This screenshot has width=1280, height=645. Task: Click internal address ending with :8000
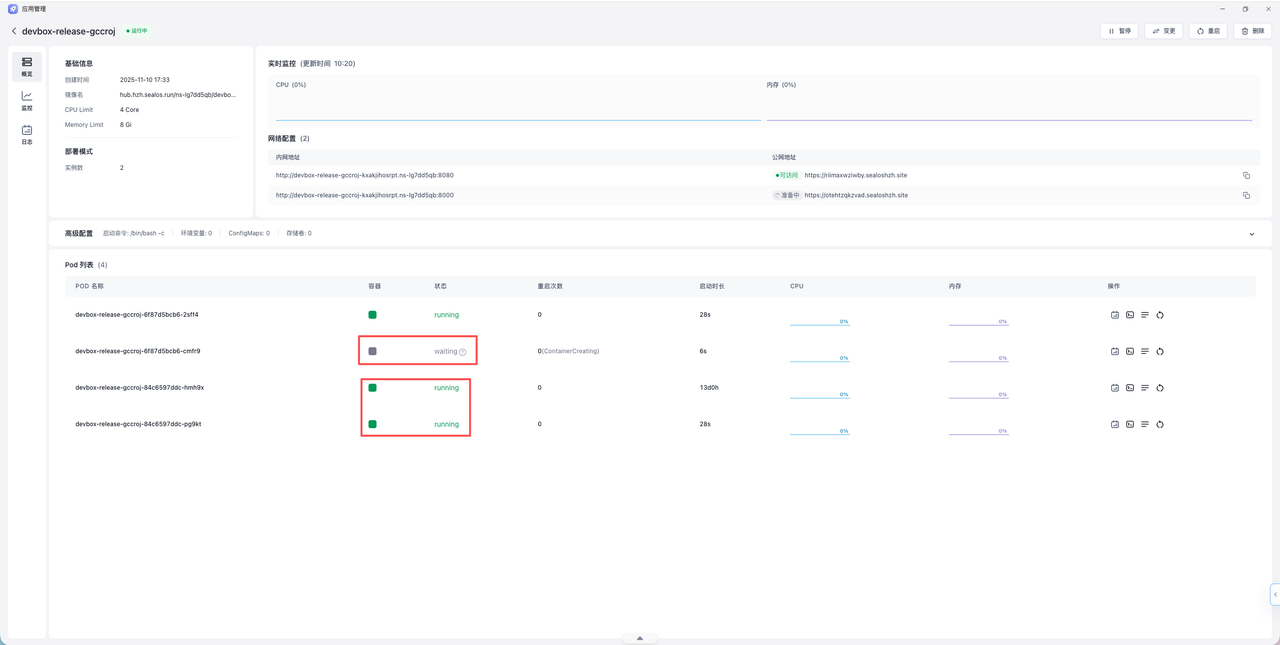click(365, 195)
